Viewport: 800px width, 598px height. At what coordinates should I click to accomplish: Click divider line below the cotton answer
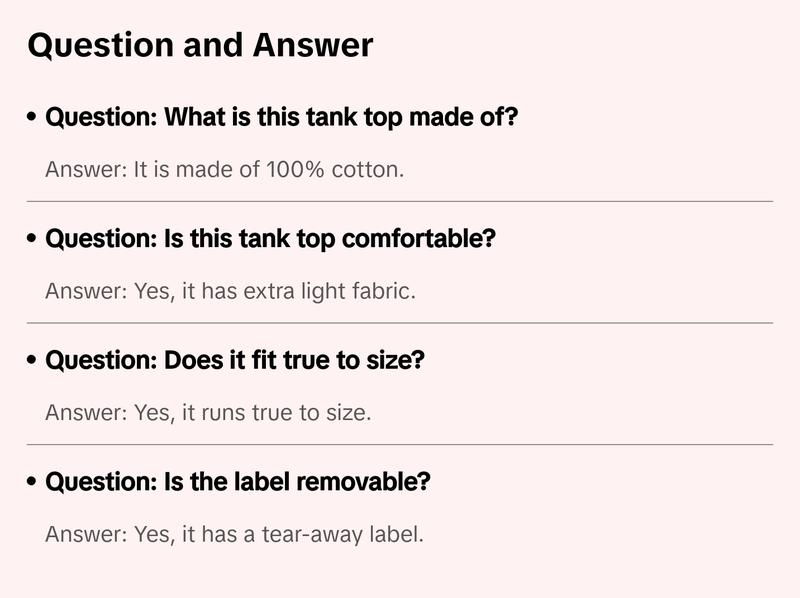coord(400,201)
